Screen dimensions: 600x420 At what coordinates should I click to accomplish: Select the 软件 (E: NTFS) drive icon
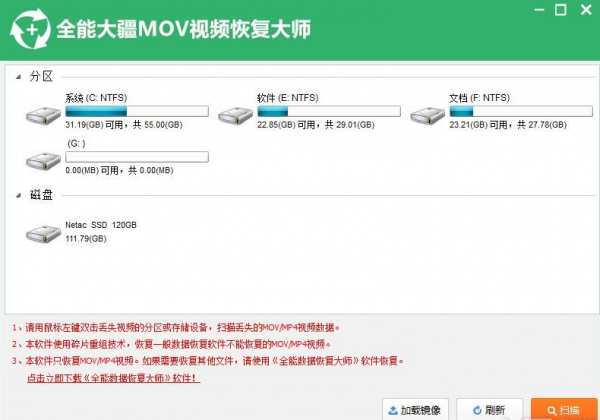235,116
